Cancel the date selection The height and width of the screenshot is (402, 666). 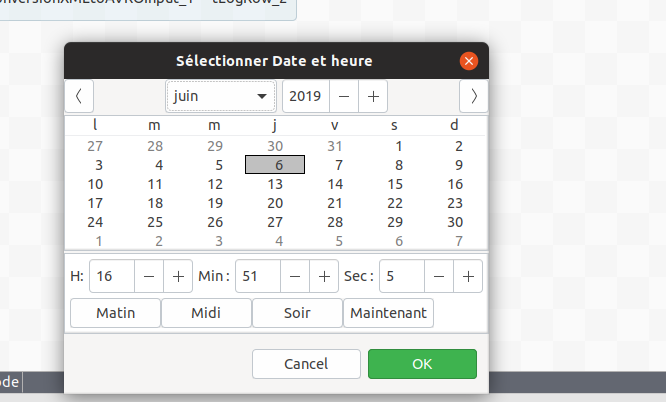[x=306, y=364]
